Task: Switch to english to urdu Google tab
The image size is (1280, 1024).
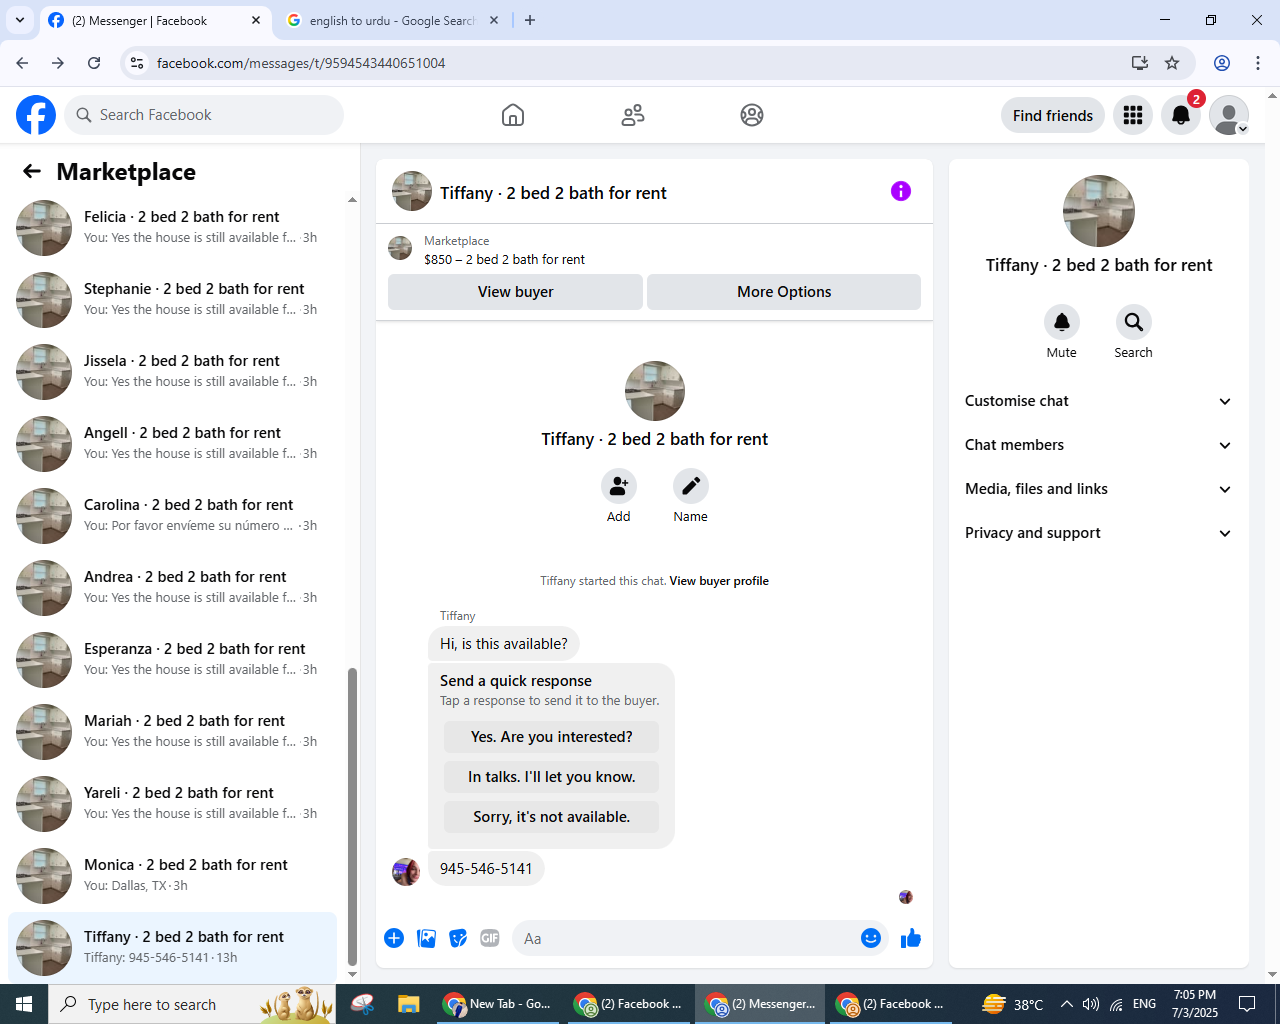Action: [x=392, y=21]
